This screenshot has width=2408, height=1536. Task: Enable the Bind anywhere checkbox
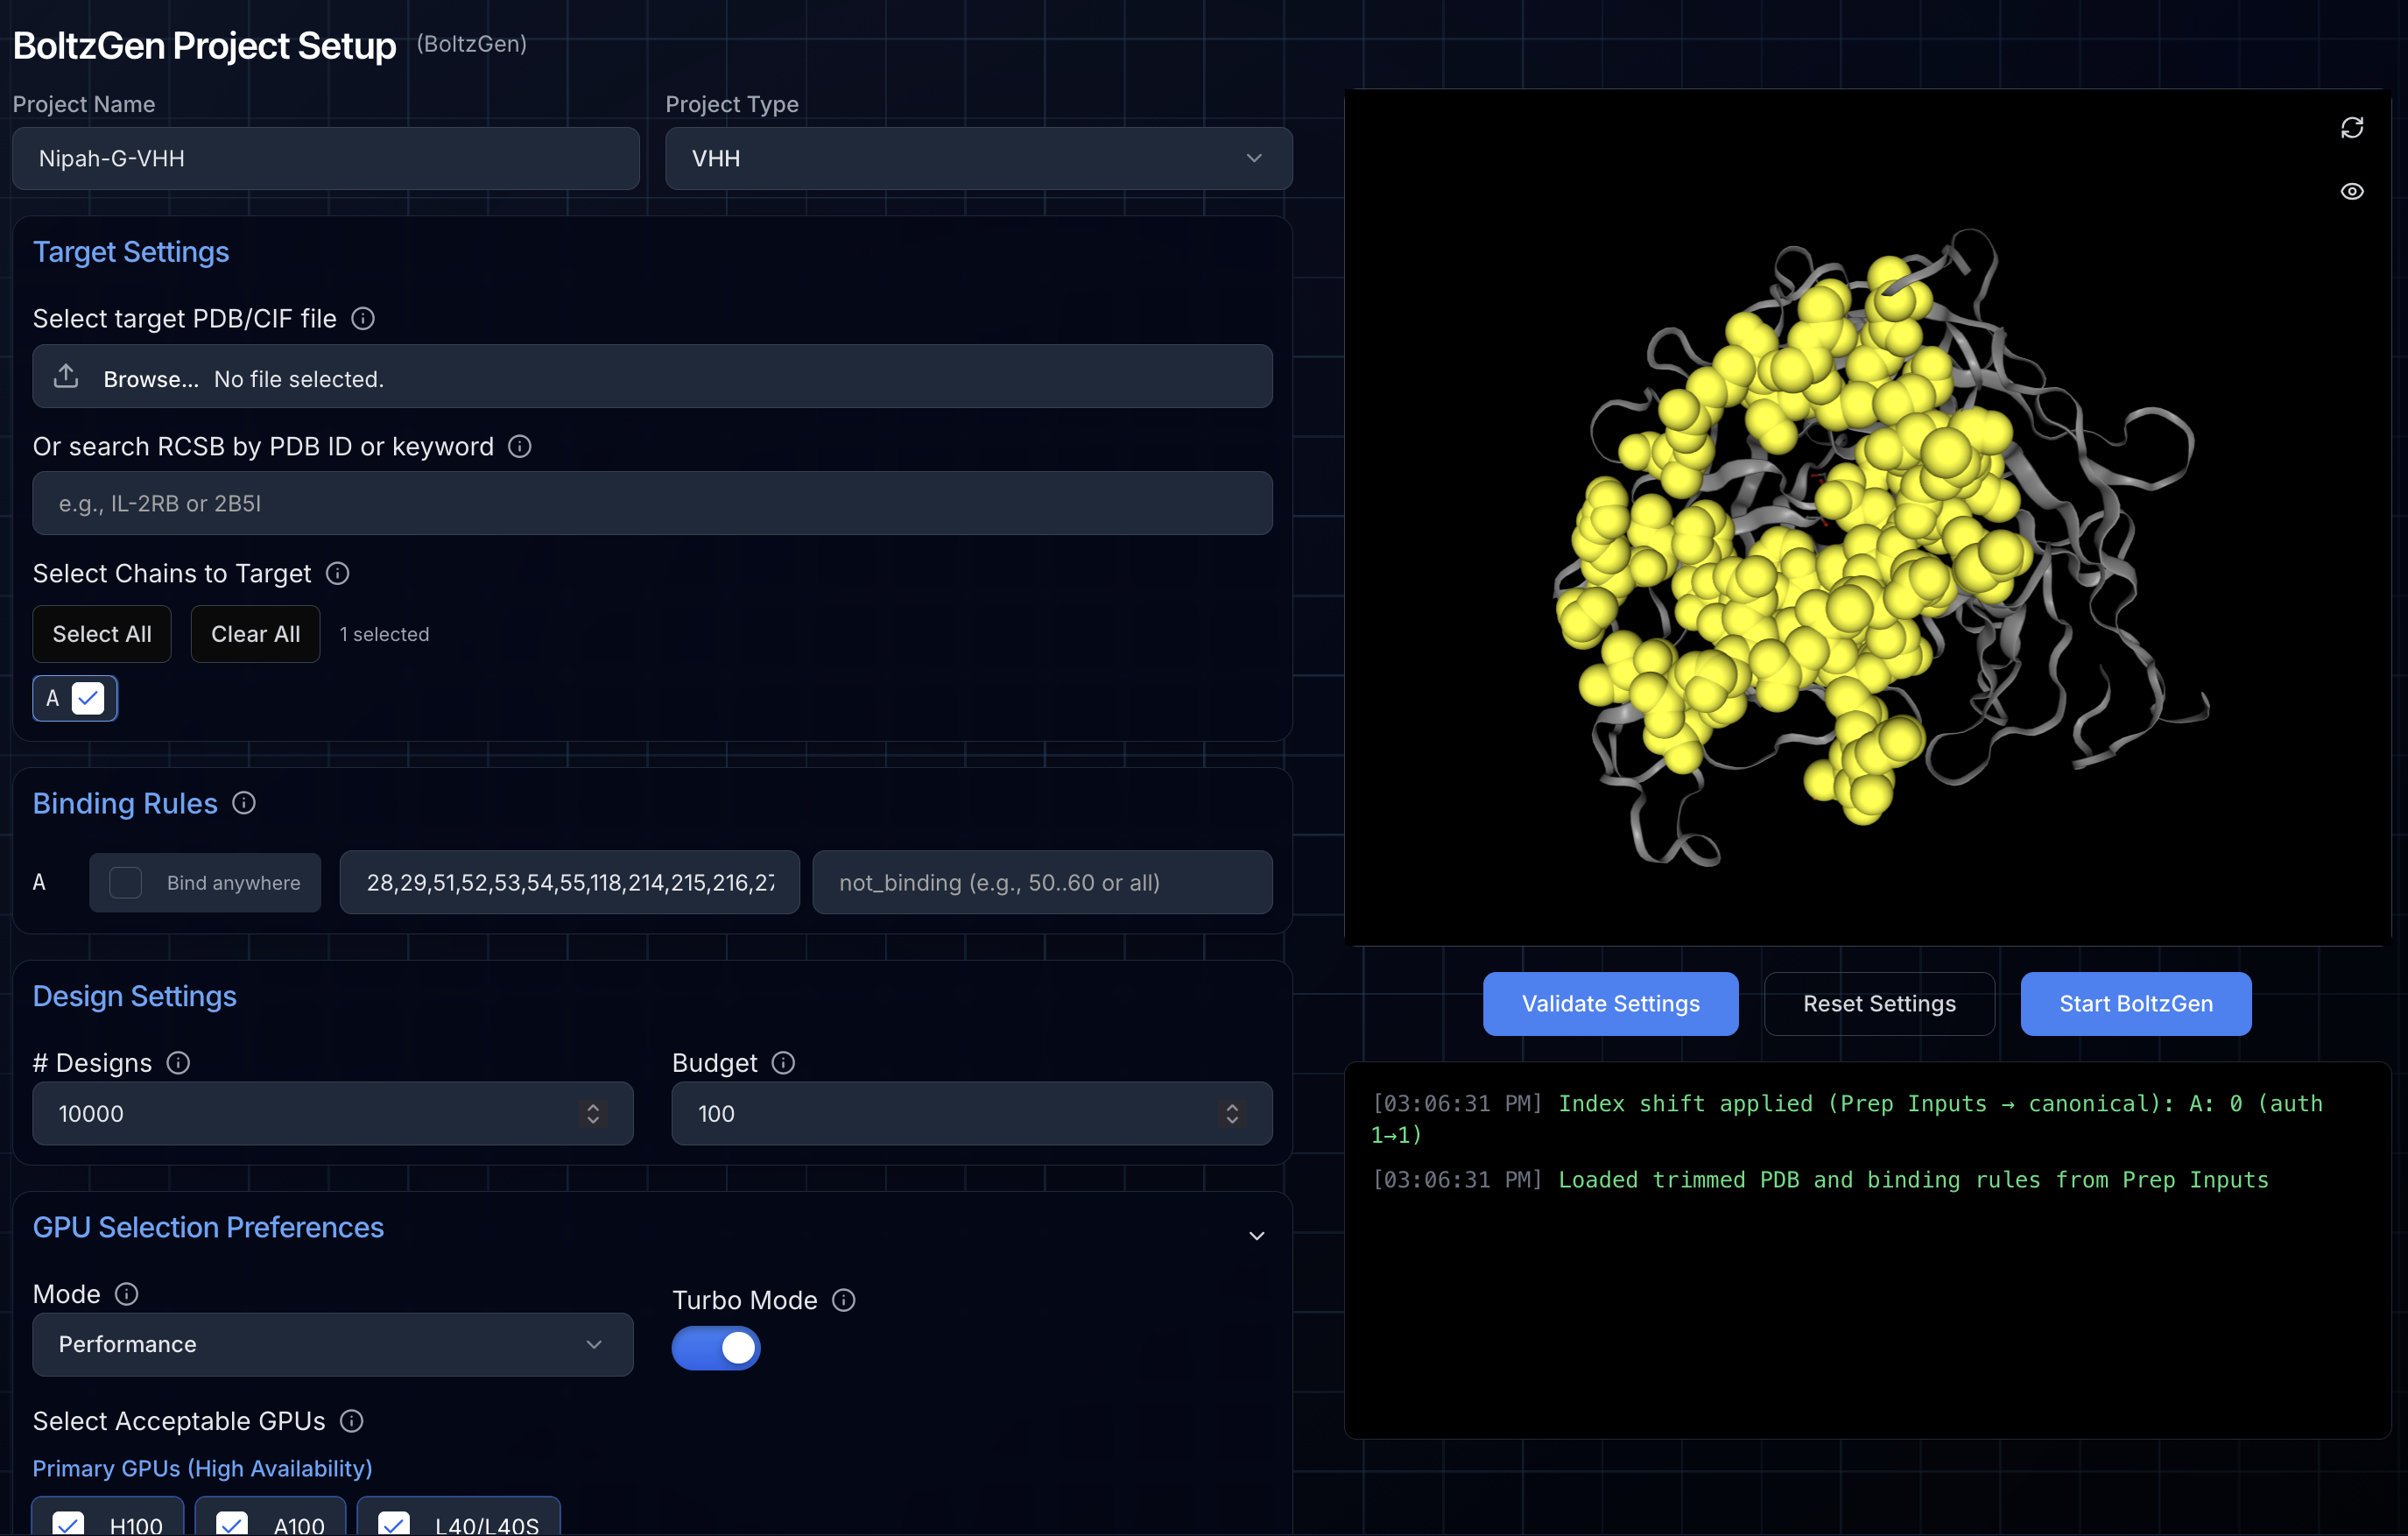click(126, 882)
